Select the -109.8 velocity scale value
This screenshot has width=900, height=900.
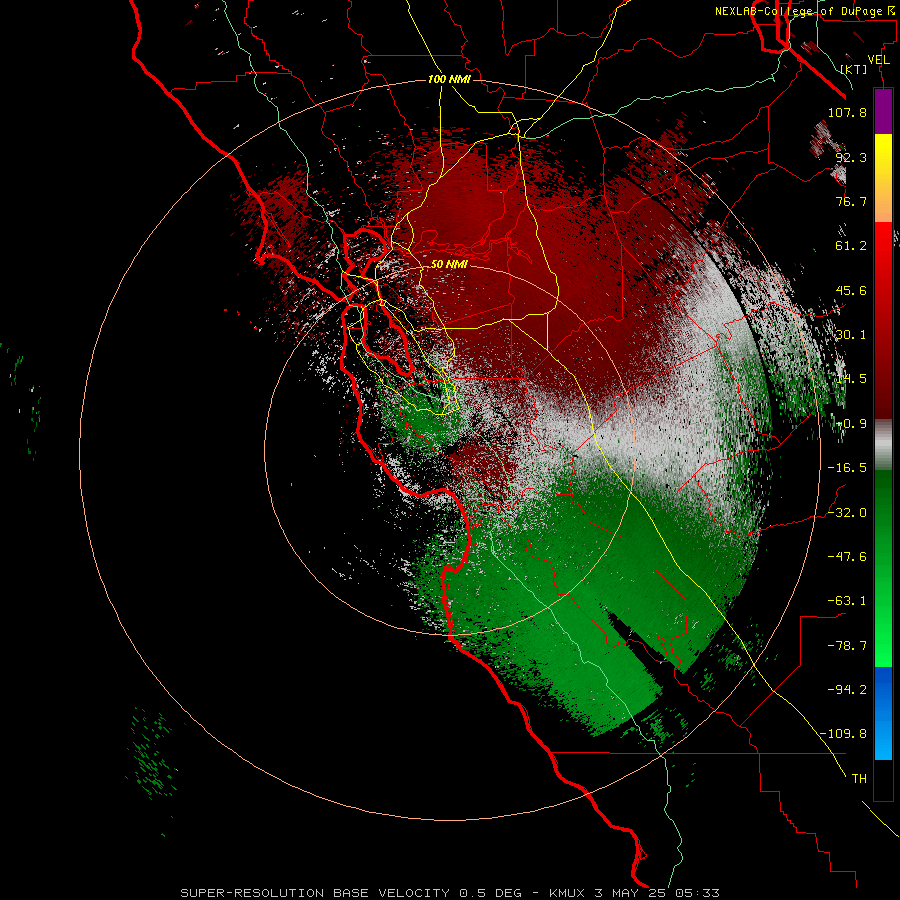pos(844,734)
